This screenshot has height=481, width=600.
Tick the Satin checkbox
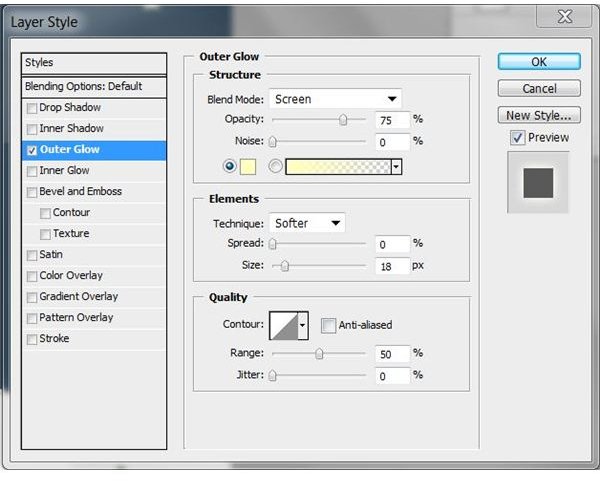[32, 256]
